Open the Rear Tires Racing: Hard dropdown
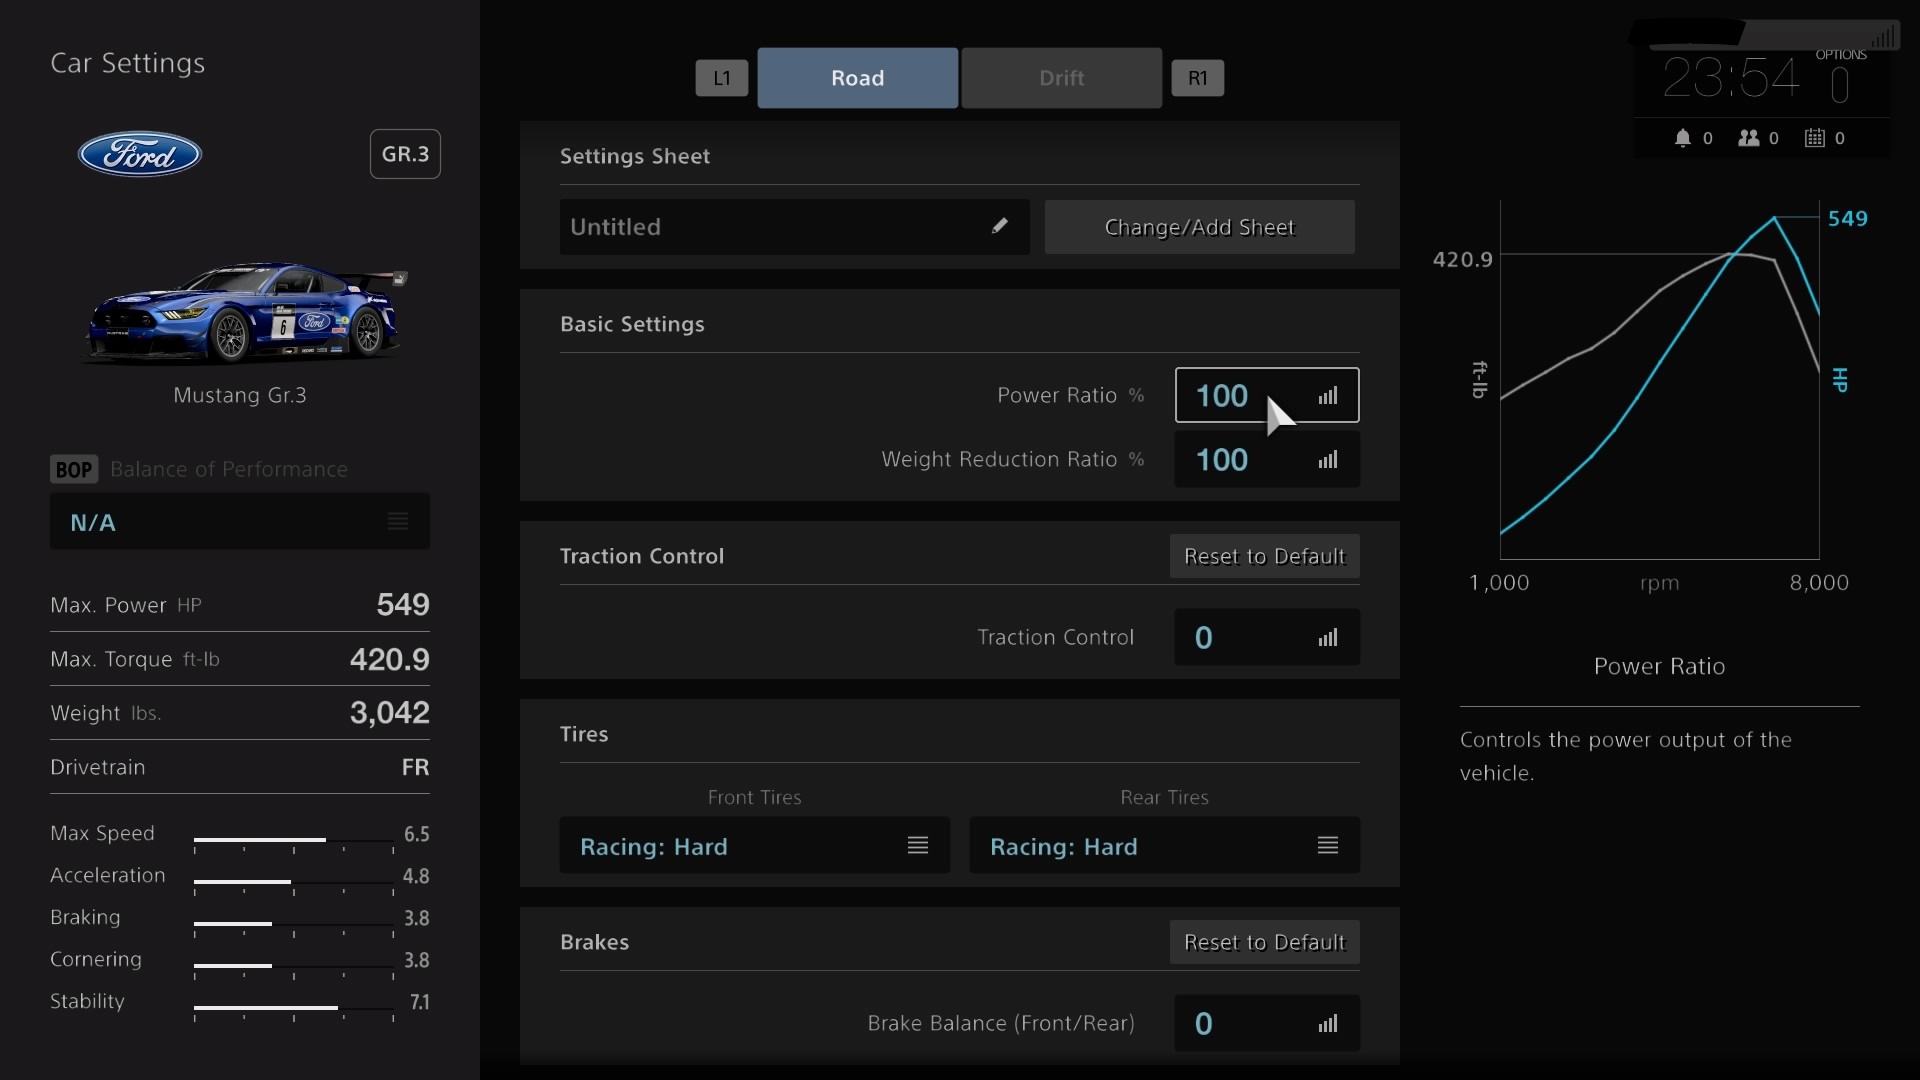Viewport: 1920px width, 1080px height. click(x=1164, y=846)
